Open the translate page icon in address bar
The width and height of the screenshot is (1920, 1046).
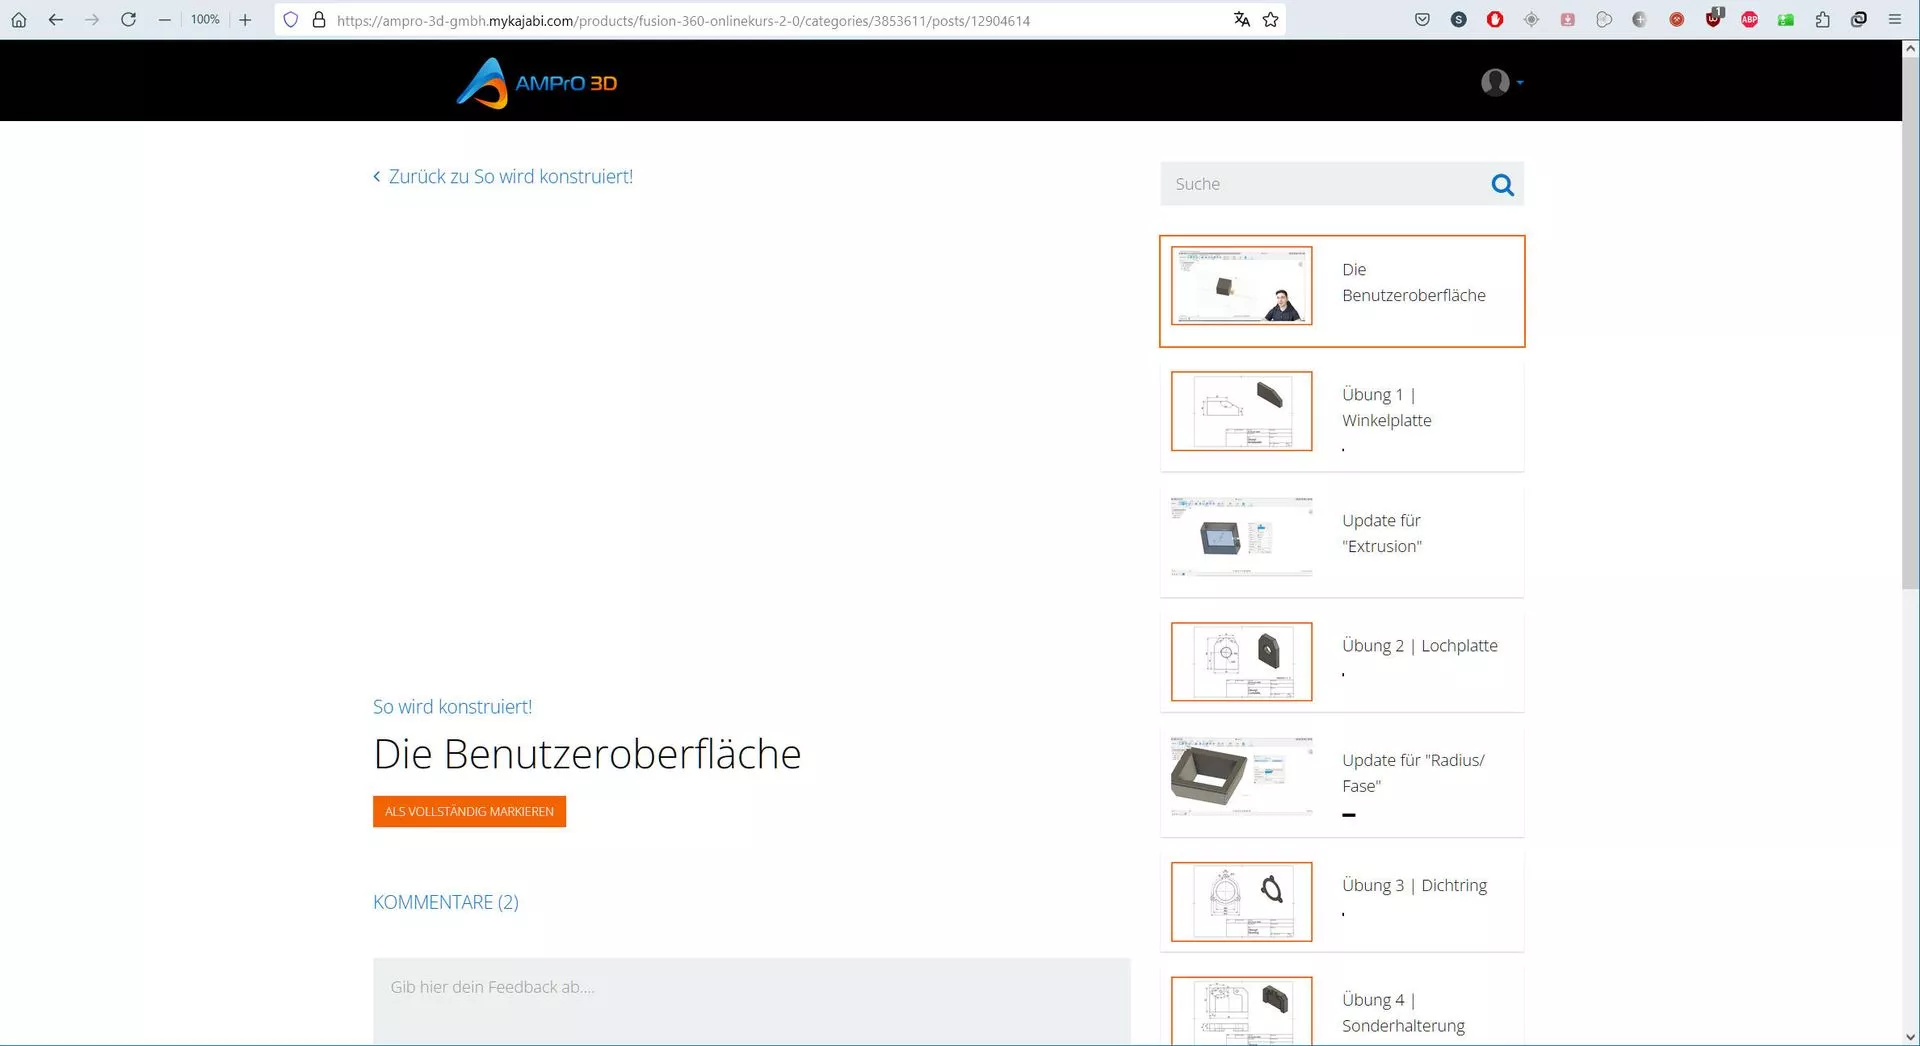(x=1241, y=20)
